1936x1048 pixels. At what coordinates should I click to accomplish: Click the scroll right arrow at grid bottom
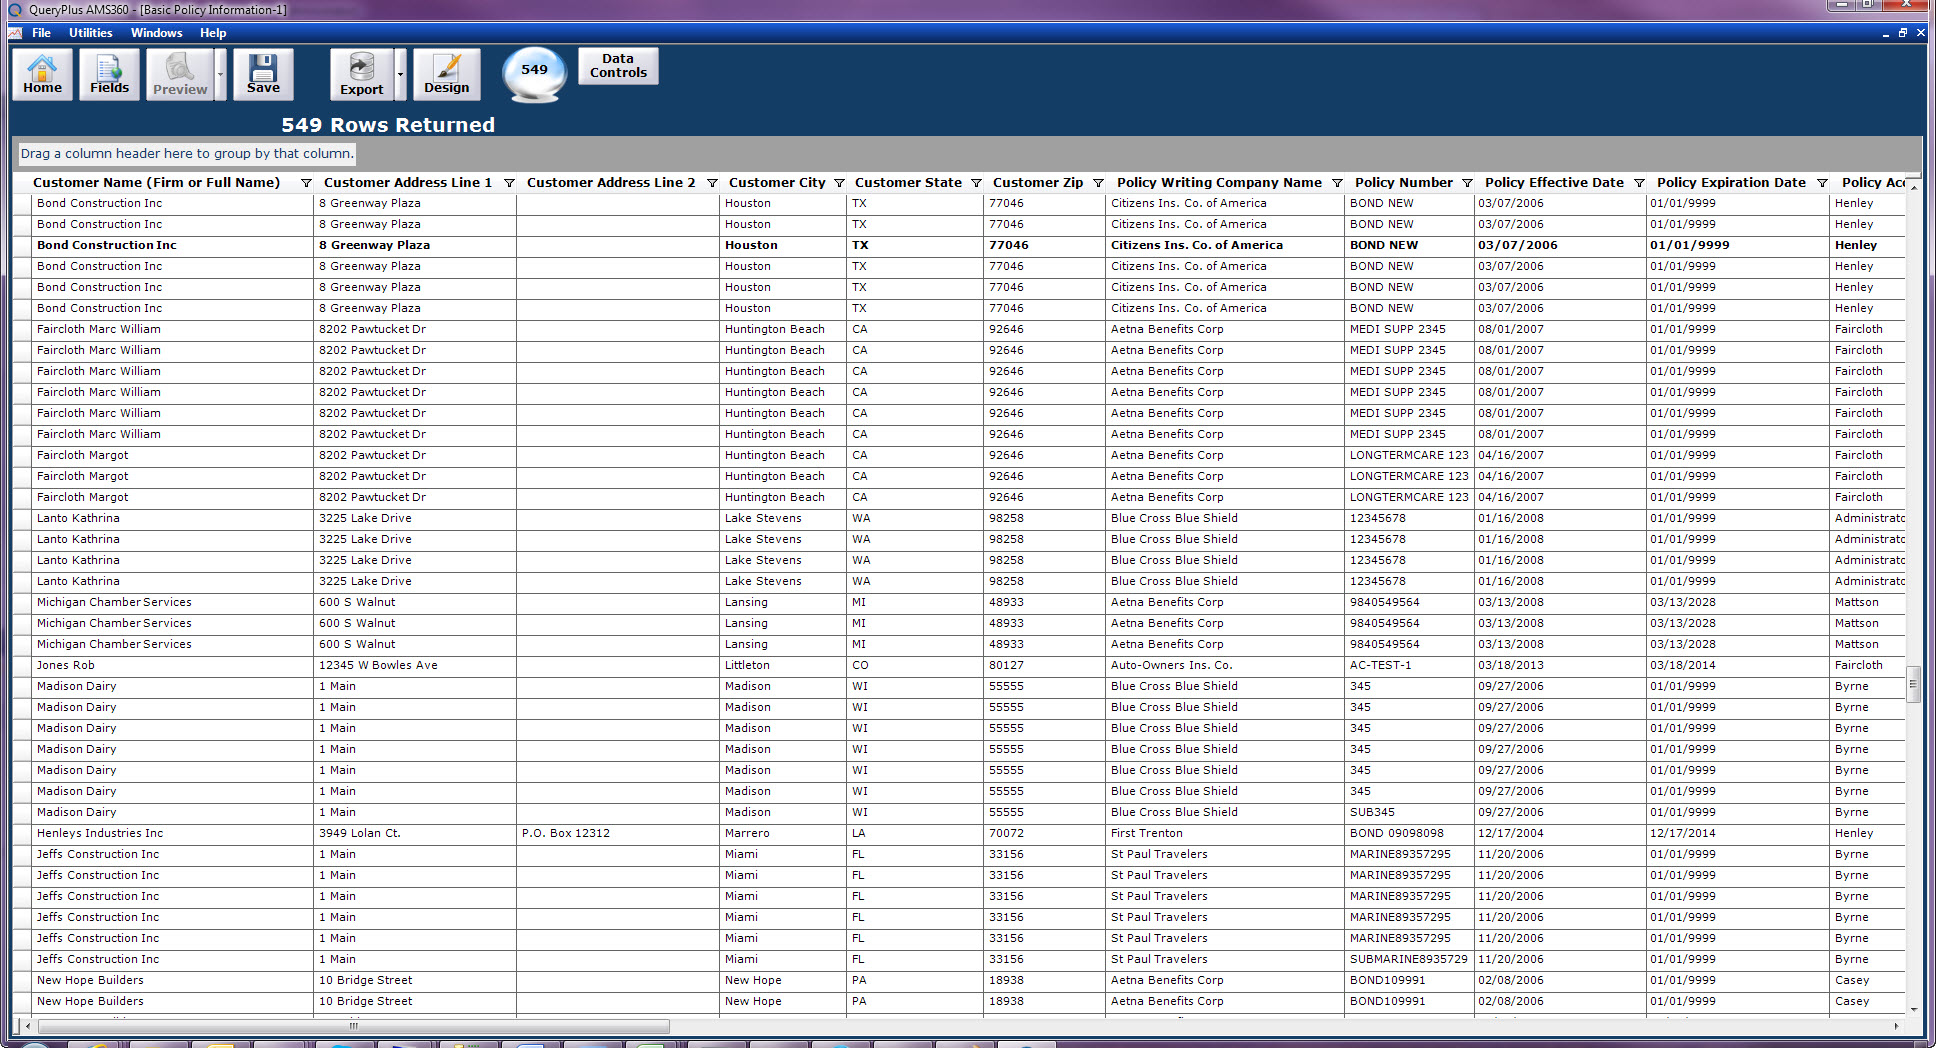(x=1896, y=1026)
